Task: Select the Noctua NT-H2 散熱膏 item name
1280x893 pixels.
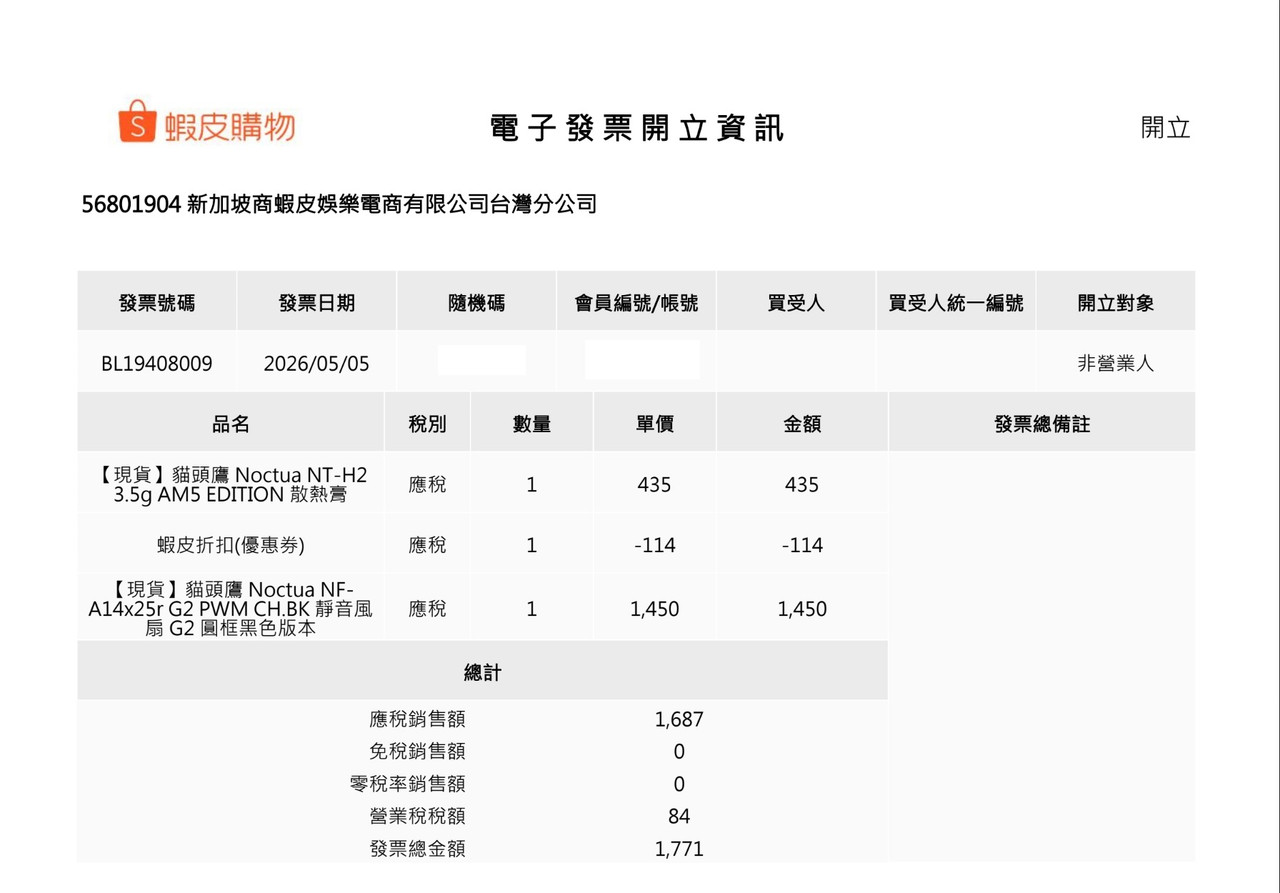Action: tap(231, 483)
